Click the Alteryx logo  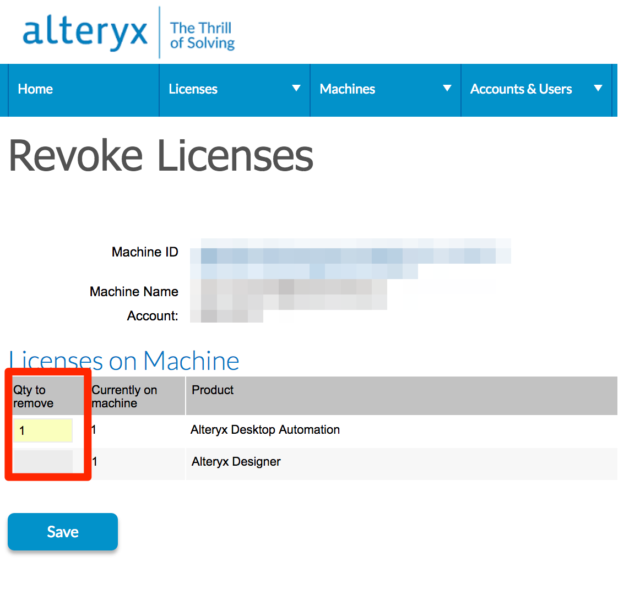pos(84,33)
